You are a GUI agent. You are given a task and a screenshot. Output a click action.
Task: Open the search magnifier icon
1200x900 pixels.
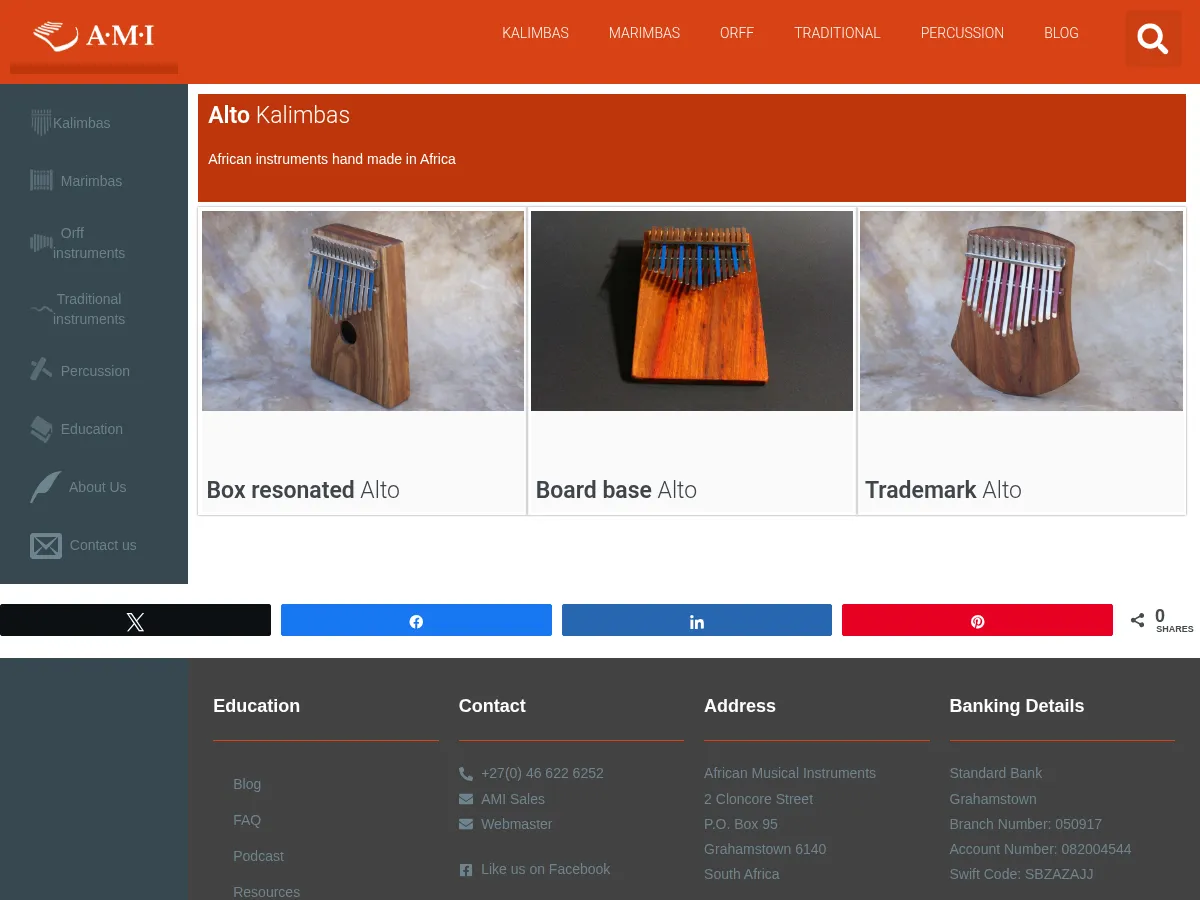(1153, 39)
